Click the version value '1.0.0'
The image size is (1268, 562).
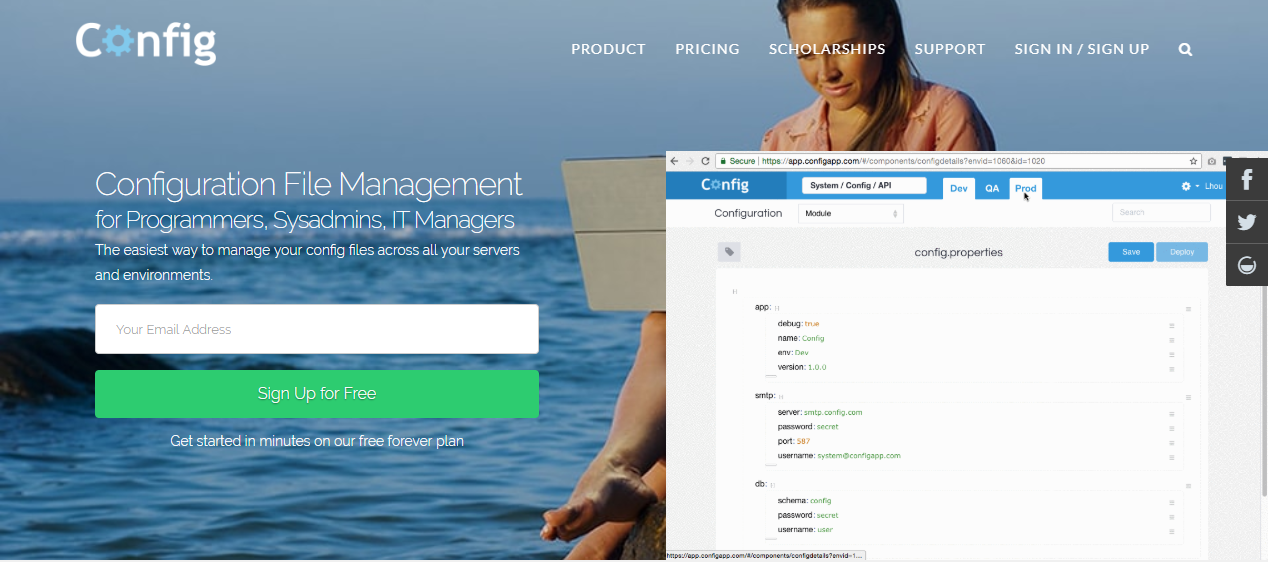pyautogui.click(x=817, y=367)
